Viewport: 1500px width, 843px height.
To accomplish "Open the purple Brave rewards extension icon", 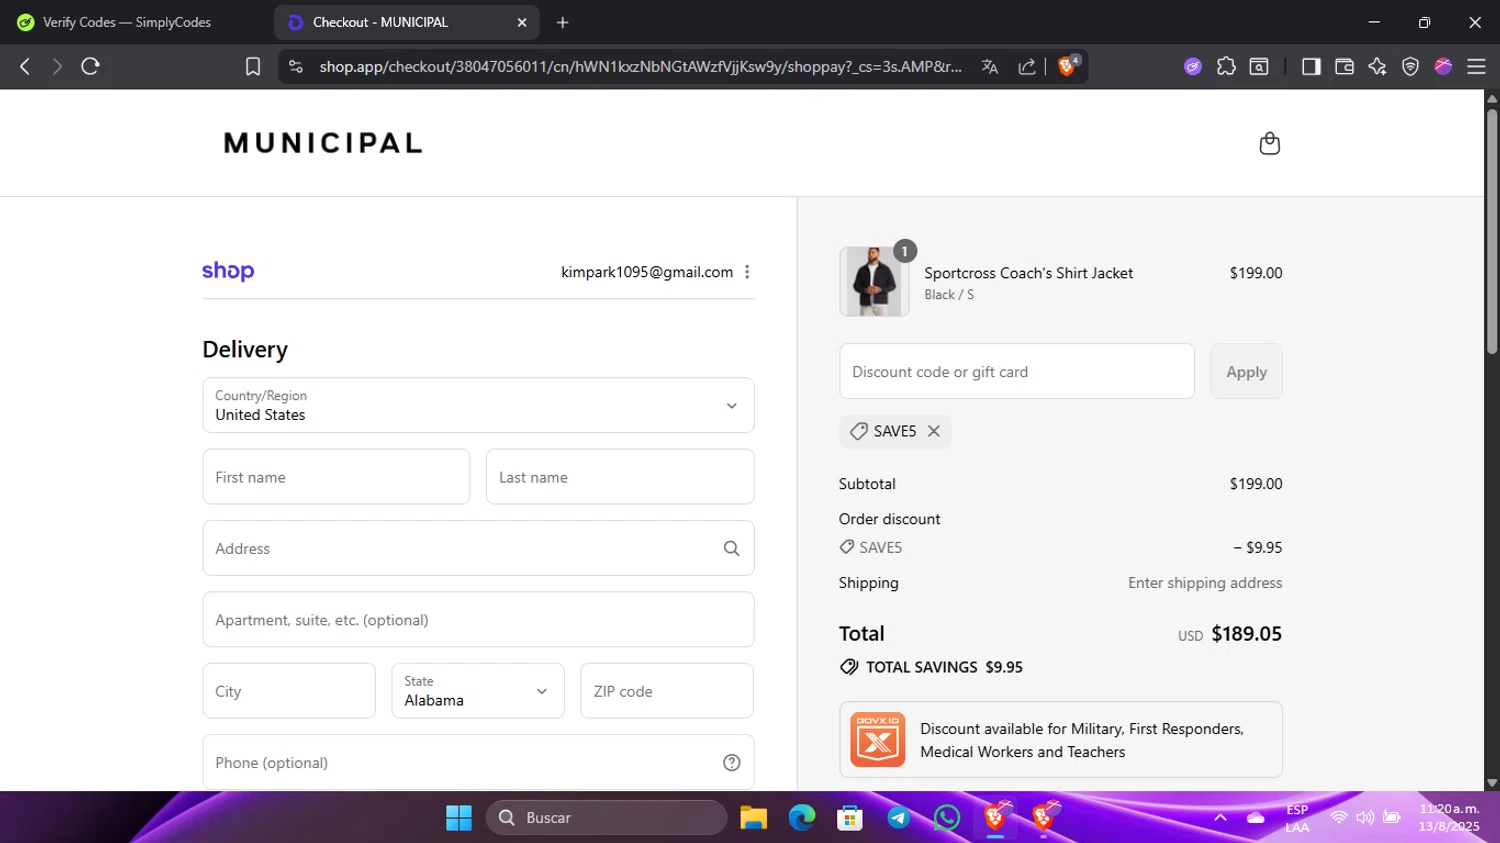I will pyautogui.click(x=1193, y=66).
